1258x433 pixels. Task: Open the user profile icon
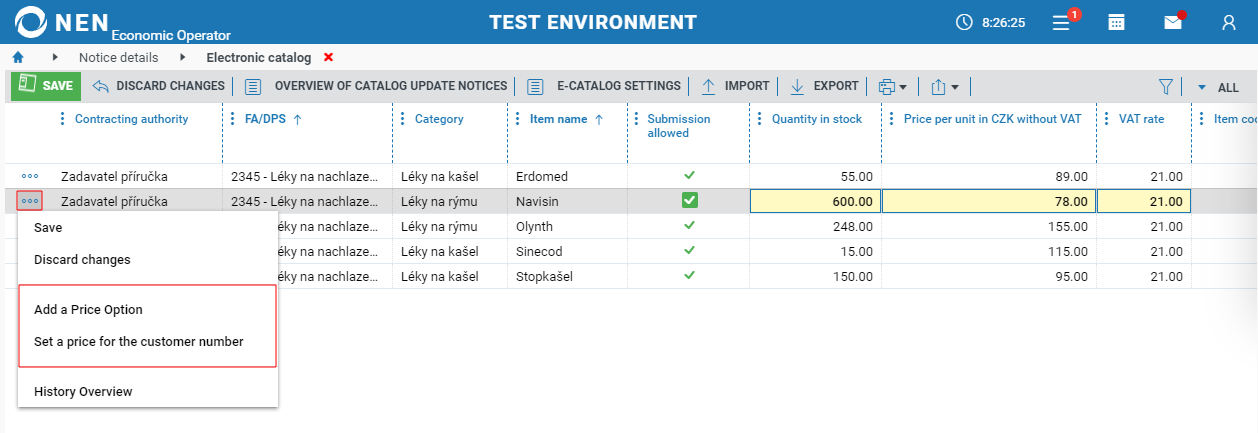1229,22
